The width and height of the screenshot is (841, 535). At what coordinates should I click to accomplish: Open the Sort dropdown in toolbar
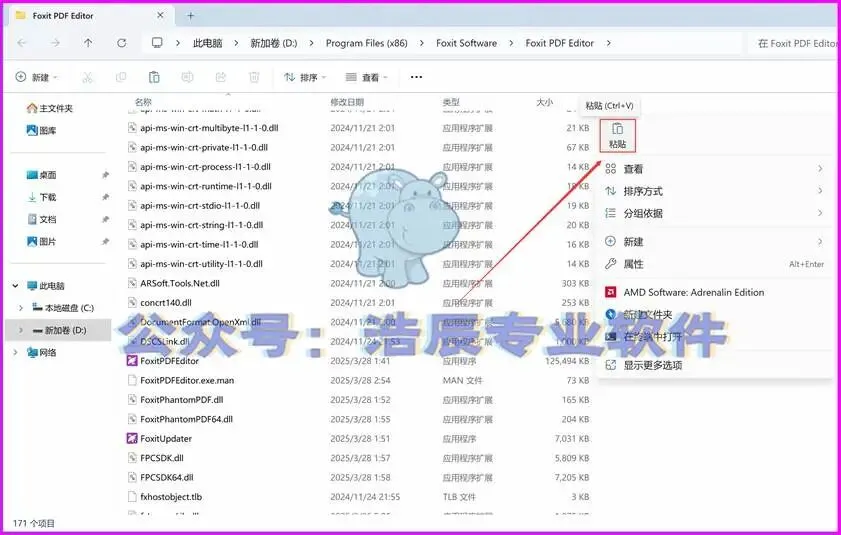(x=305, y=77)
